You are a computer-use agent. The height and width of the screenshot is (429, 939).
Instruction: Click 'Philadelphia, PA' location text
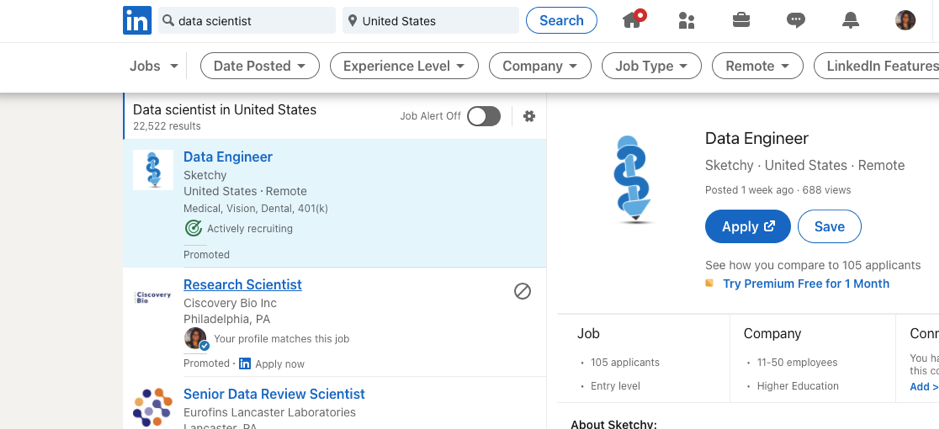tap(227, 319)
